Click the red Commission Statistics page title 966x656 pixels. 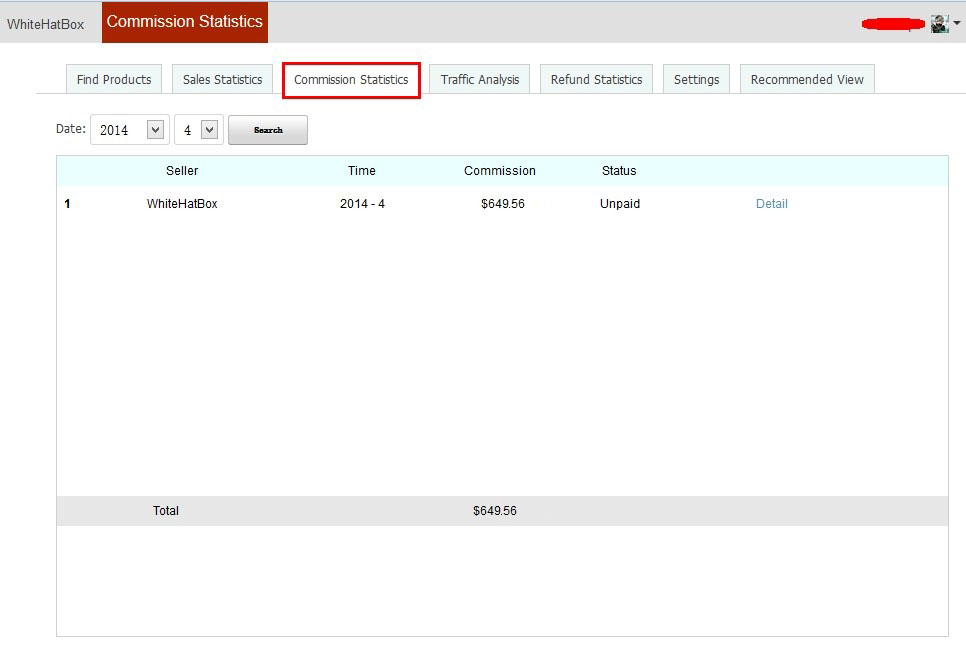pyautogui.click(x=185, y=22)
